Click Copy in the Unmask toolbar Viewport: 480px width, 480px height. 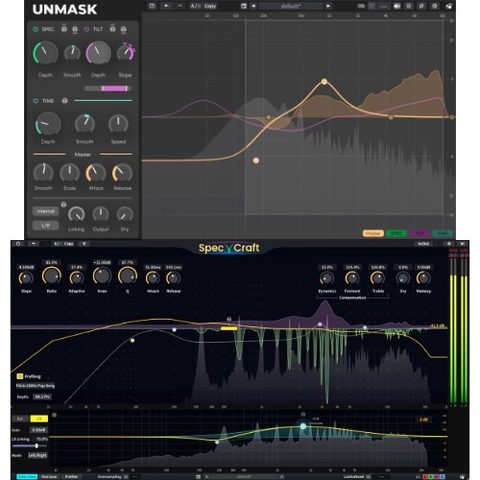210,6
